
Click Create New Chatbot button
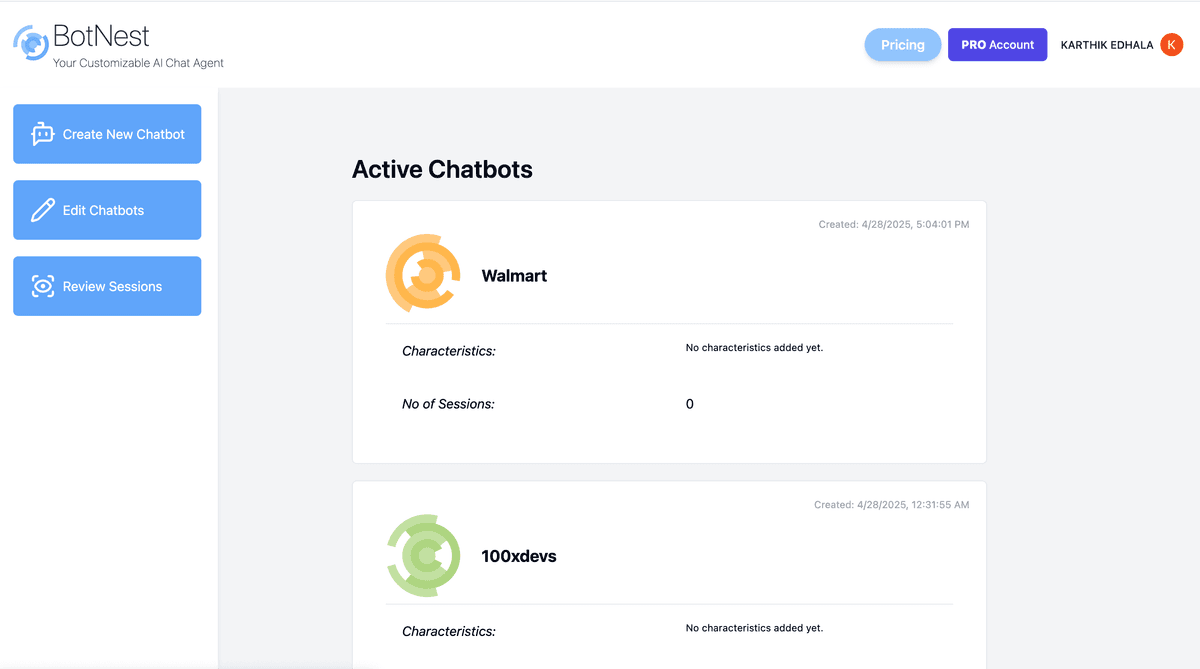click(x=107, y=134)
